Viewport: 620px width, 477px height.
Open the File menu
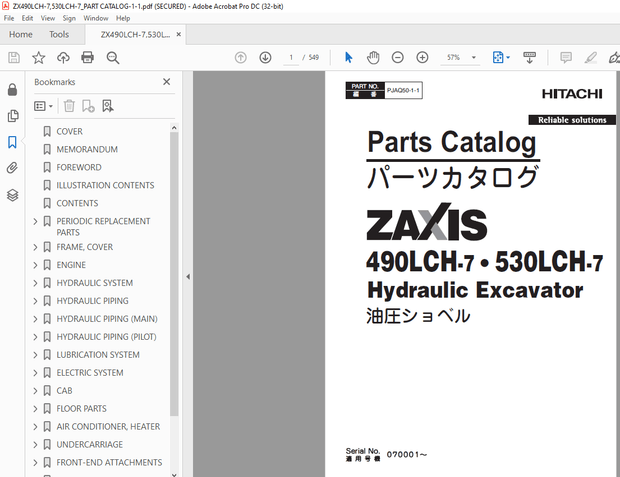9,18
